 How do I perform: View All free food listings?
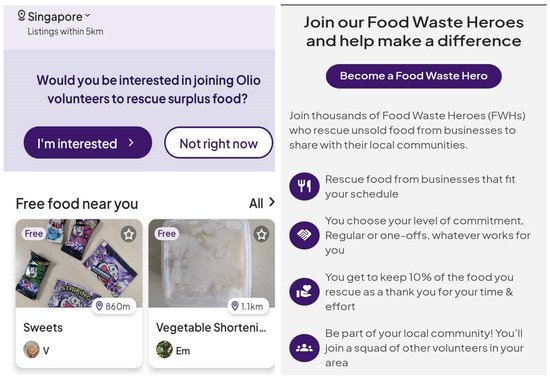(256, 203)
